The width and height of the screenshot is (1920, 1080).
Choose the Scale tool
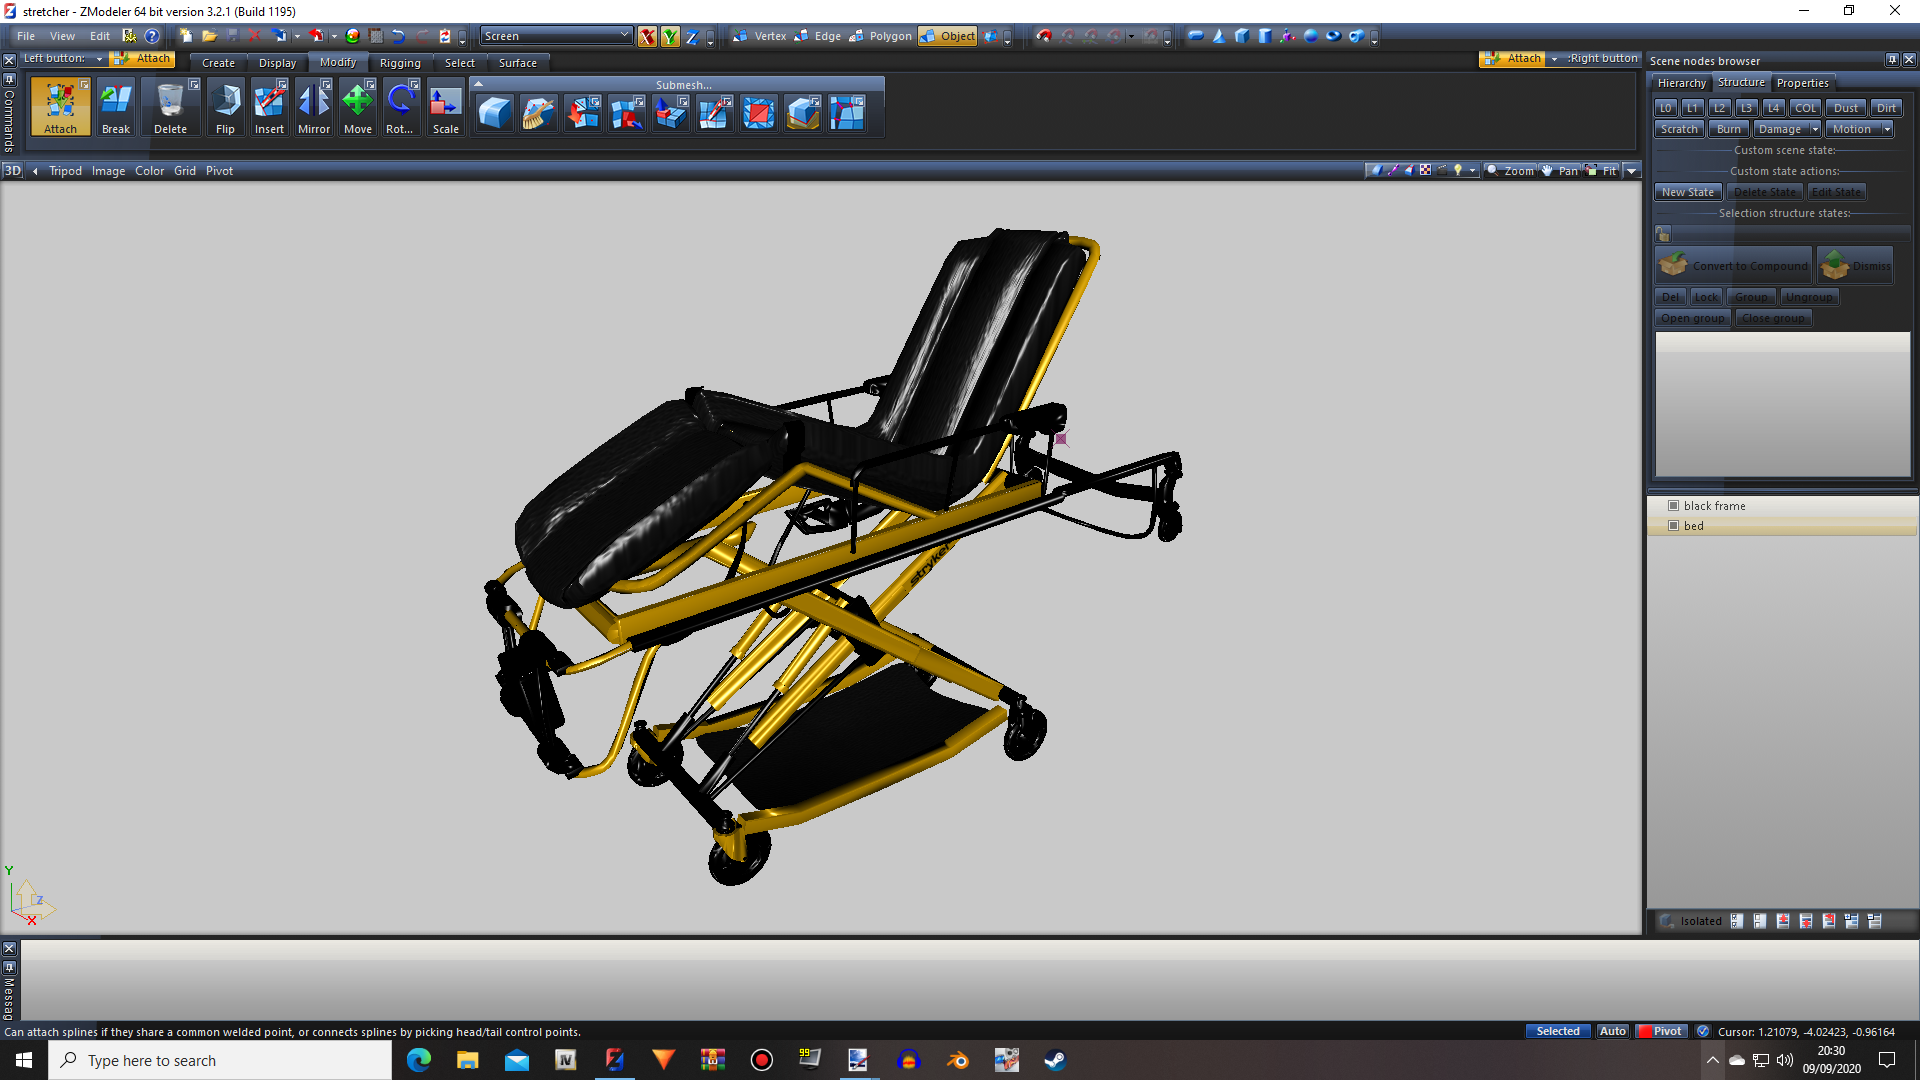445,107
